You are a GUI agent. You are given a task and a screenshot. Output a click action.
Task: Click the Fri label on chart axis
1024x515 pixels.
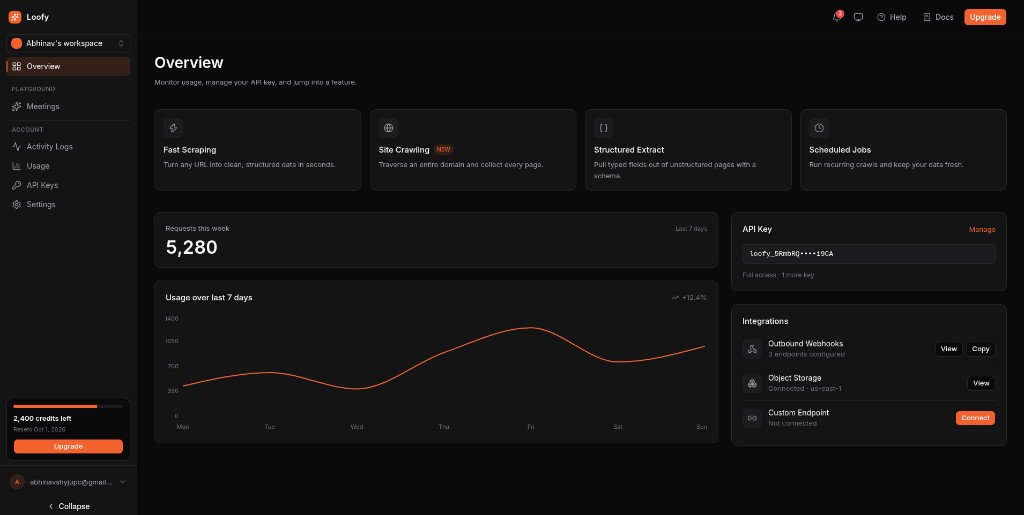(x=531, y=427)
